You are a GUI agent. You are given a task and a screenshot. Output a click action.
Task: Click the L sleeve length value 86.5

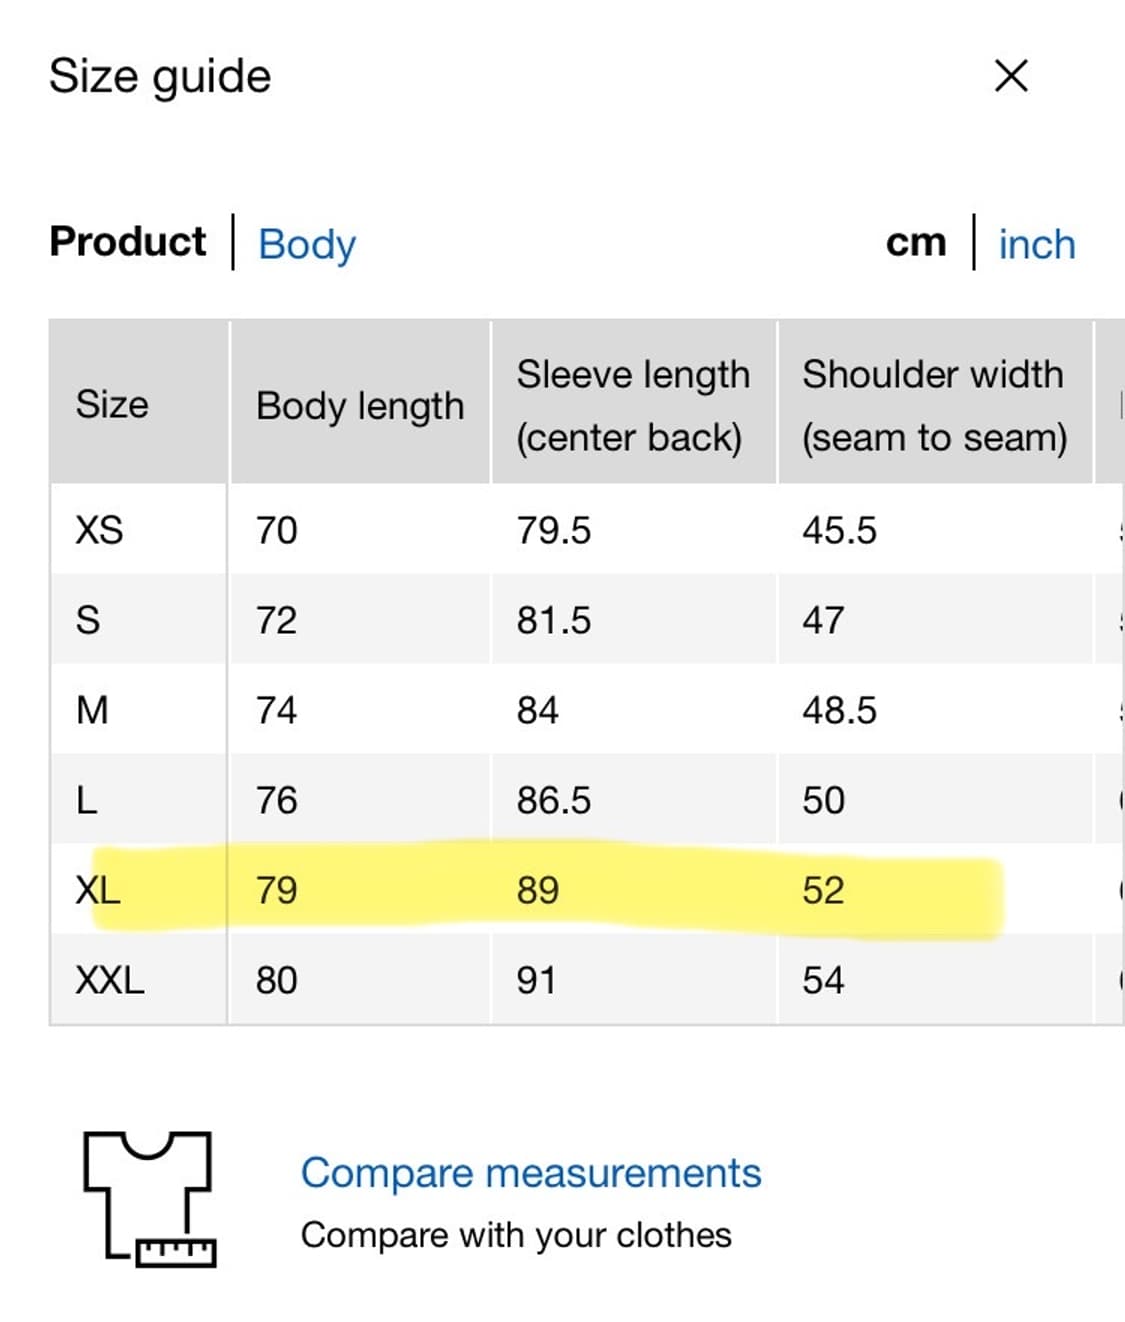(554, 800)
